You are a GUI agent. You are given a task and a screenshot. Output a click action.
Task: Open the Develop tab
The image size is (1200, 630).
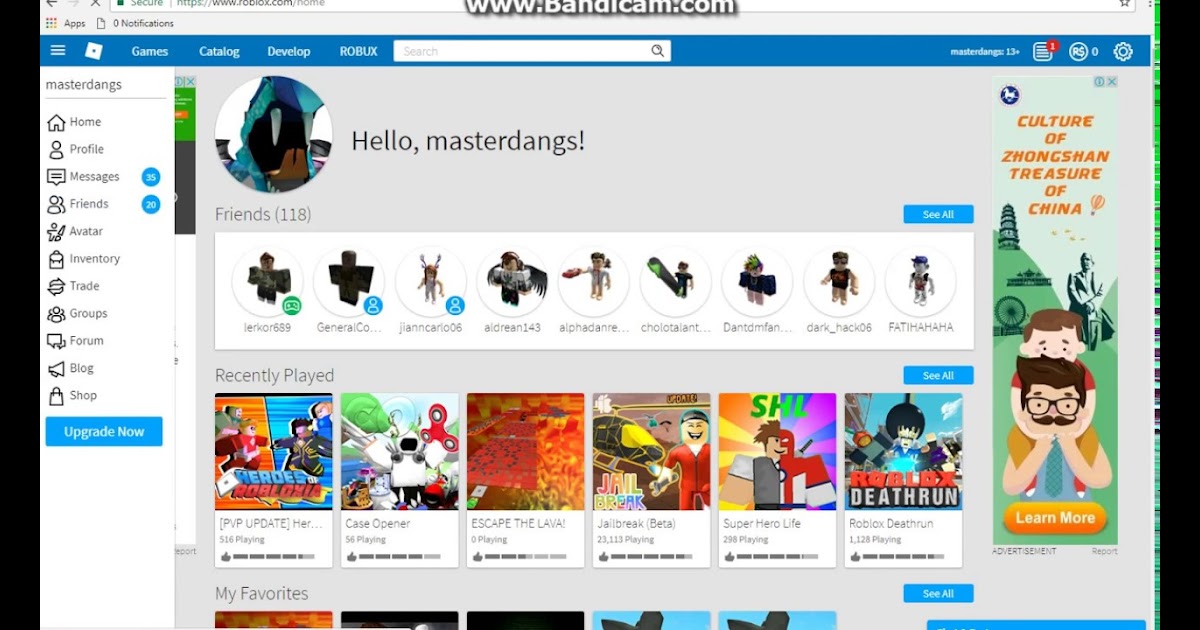[x=289, y=51]
